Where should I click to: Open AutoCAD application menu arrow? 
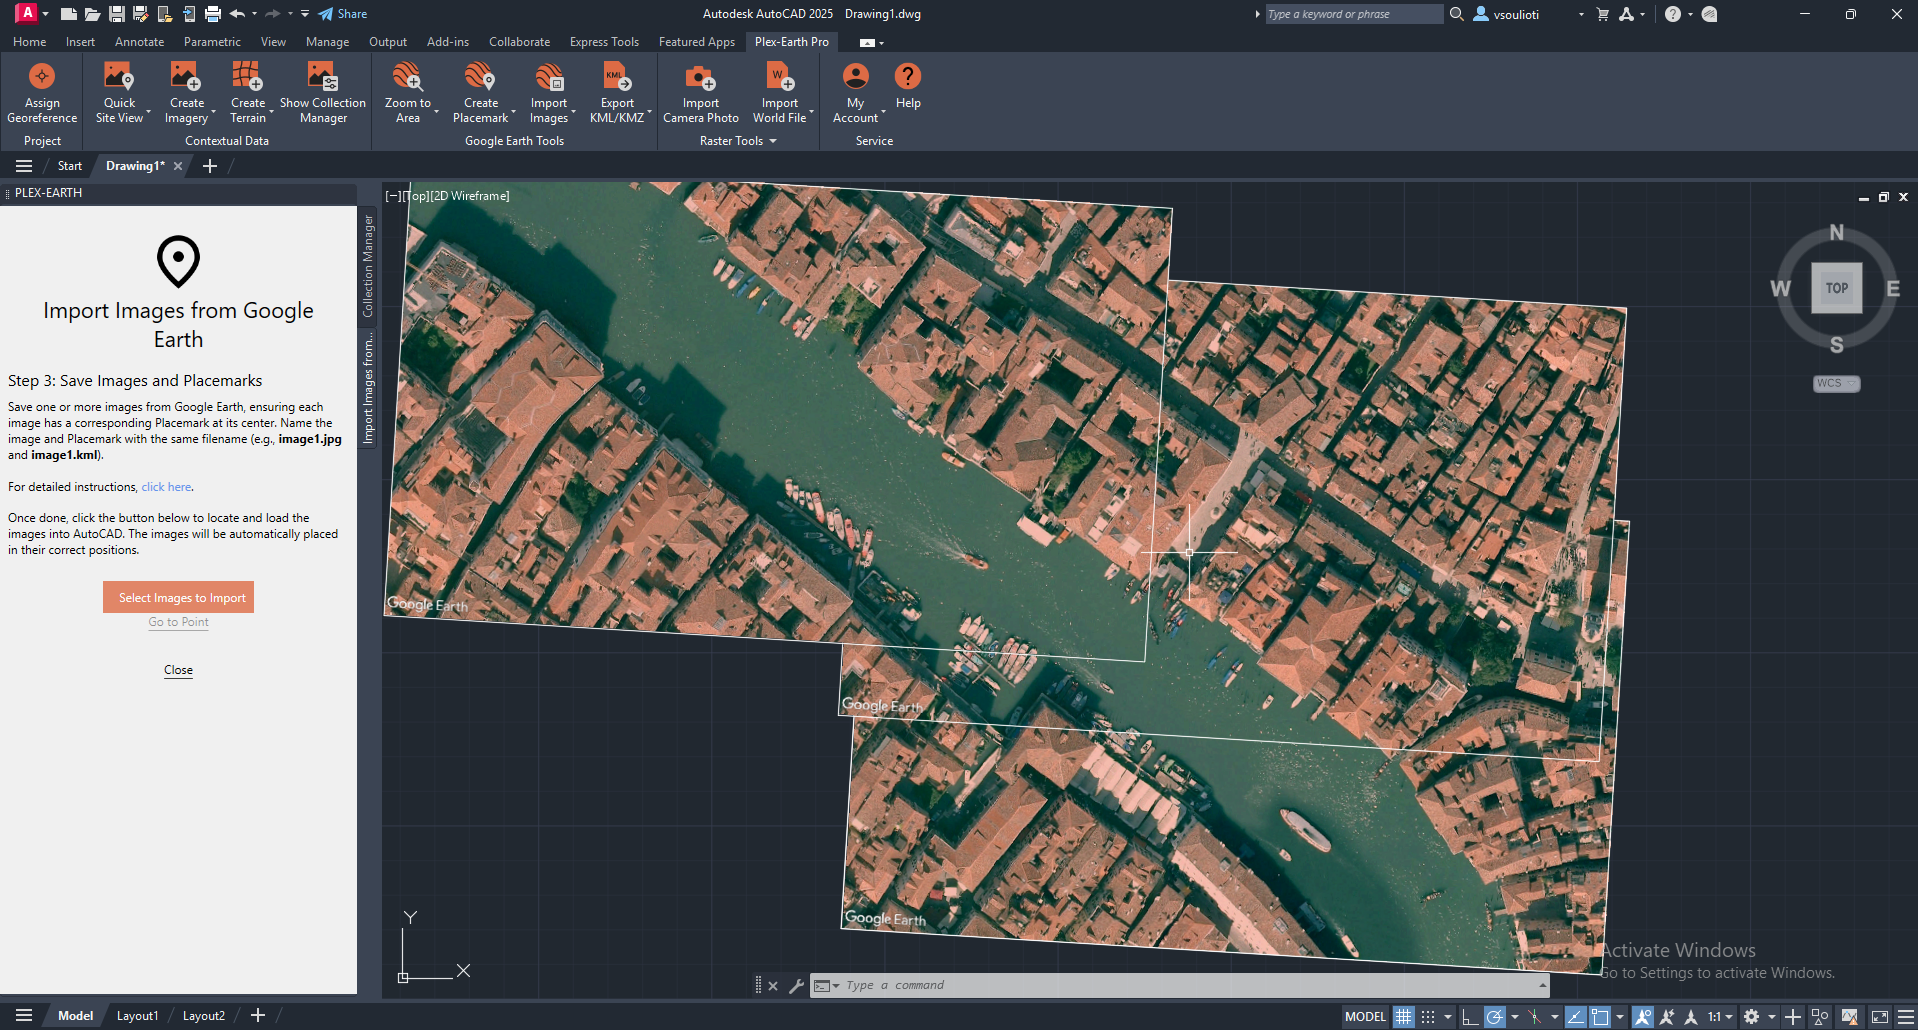(x=45, y=14)
